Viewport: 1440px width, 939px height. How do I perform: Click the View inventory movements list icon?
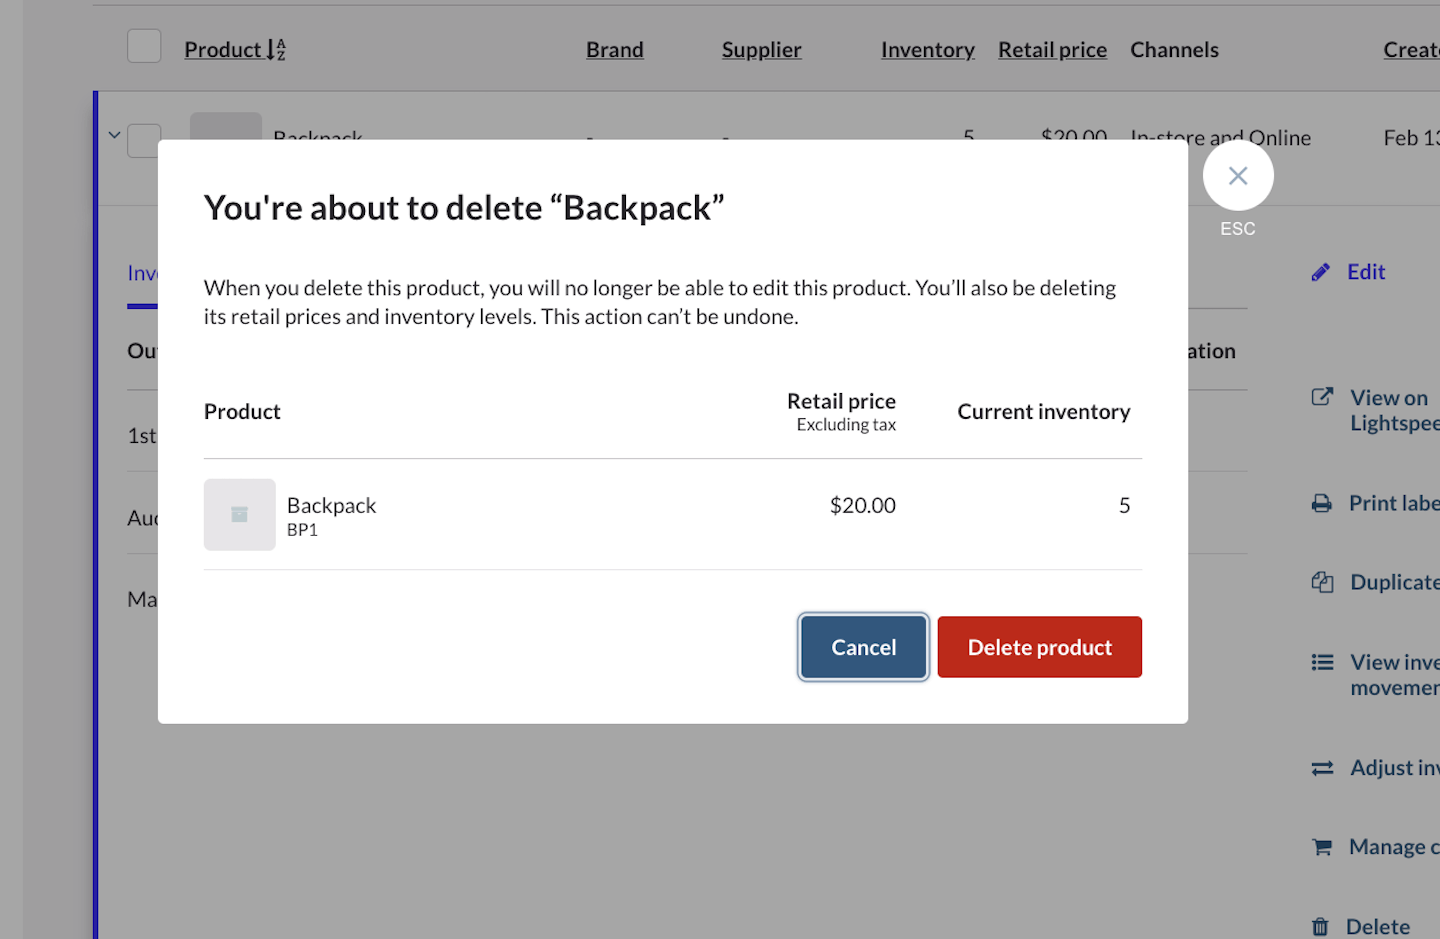(x=1322, y=662)
